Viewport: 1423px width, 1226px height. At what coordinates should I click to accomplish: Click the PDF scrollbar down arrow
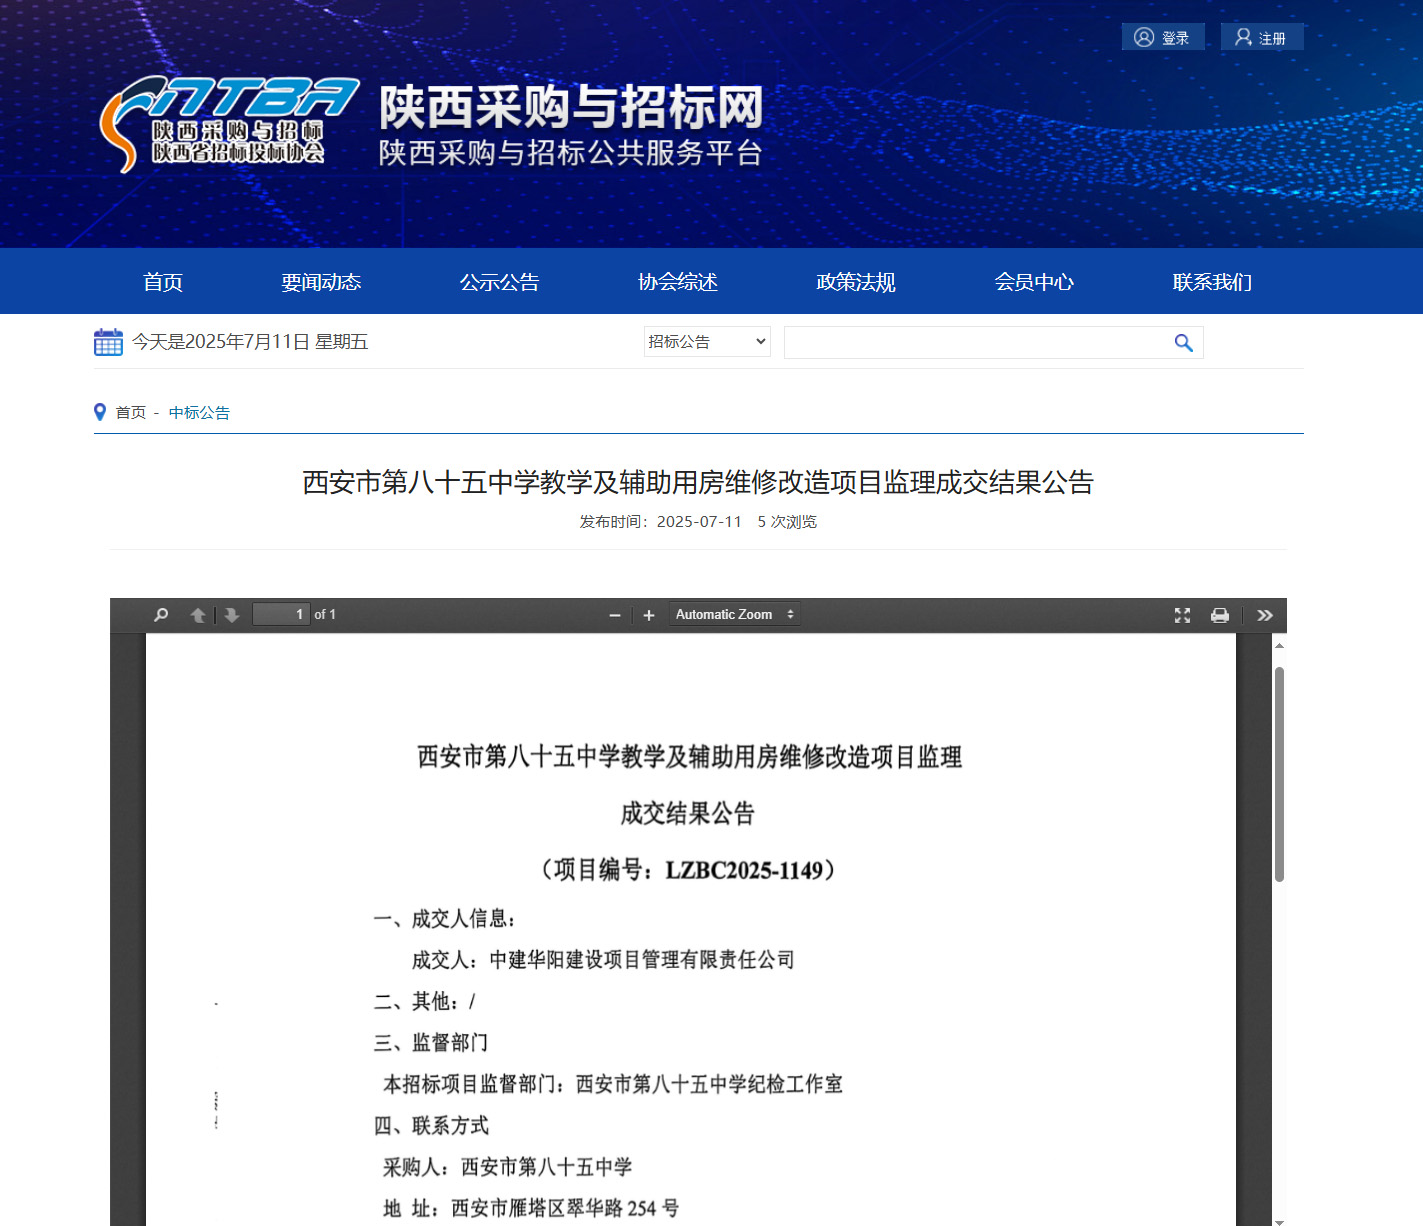click(1279, 1221)
